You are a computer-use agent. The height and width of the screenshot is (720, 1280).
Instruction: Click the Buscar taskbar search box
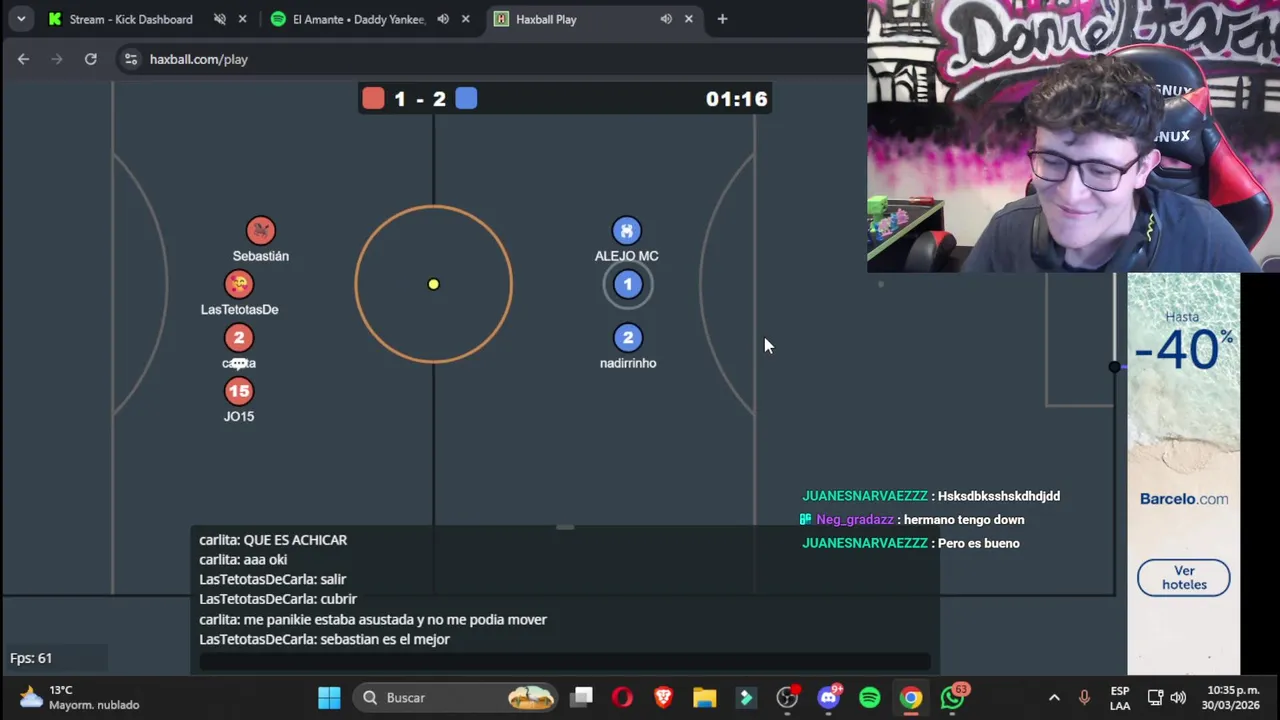click(x=456, y=698)
